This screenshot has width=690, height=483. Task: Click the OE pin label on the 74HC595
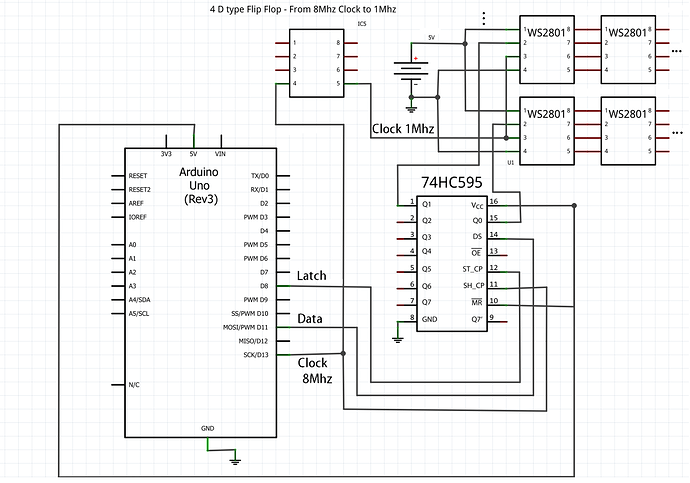(476, 252)
